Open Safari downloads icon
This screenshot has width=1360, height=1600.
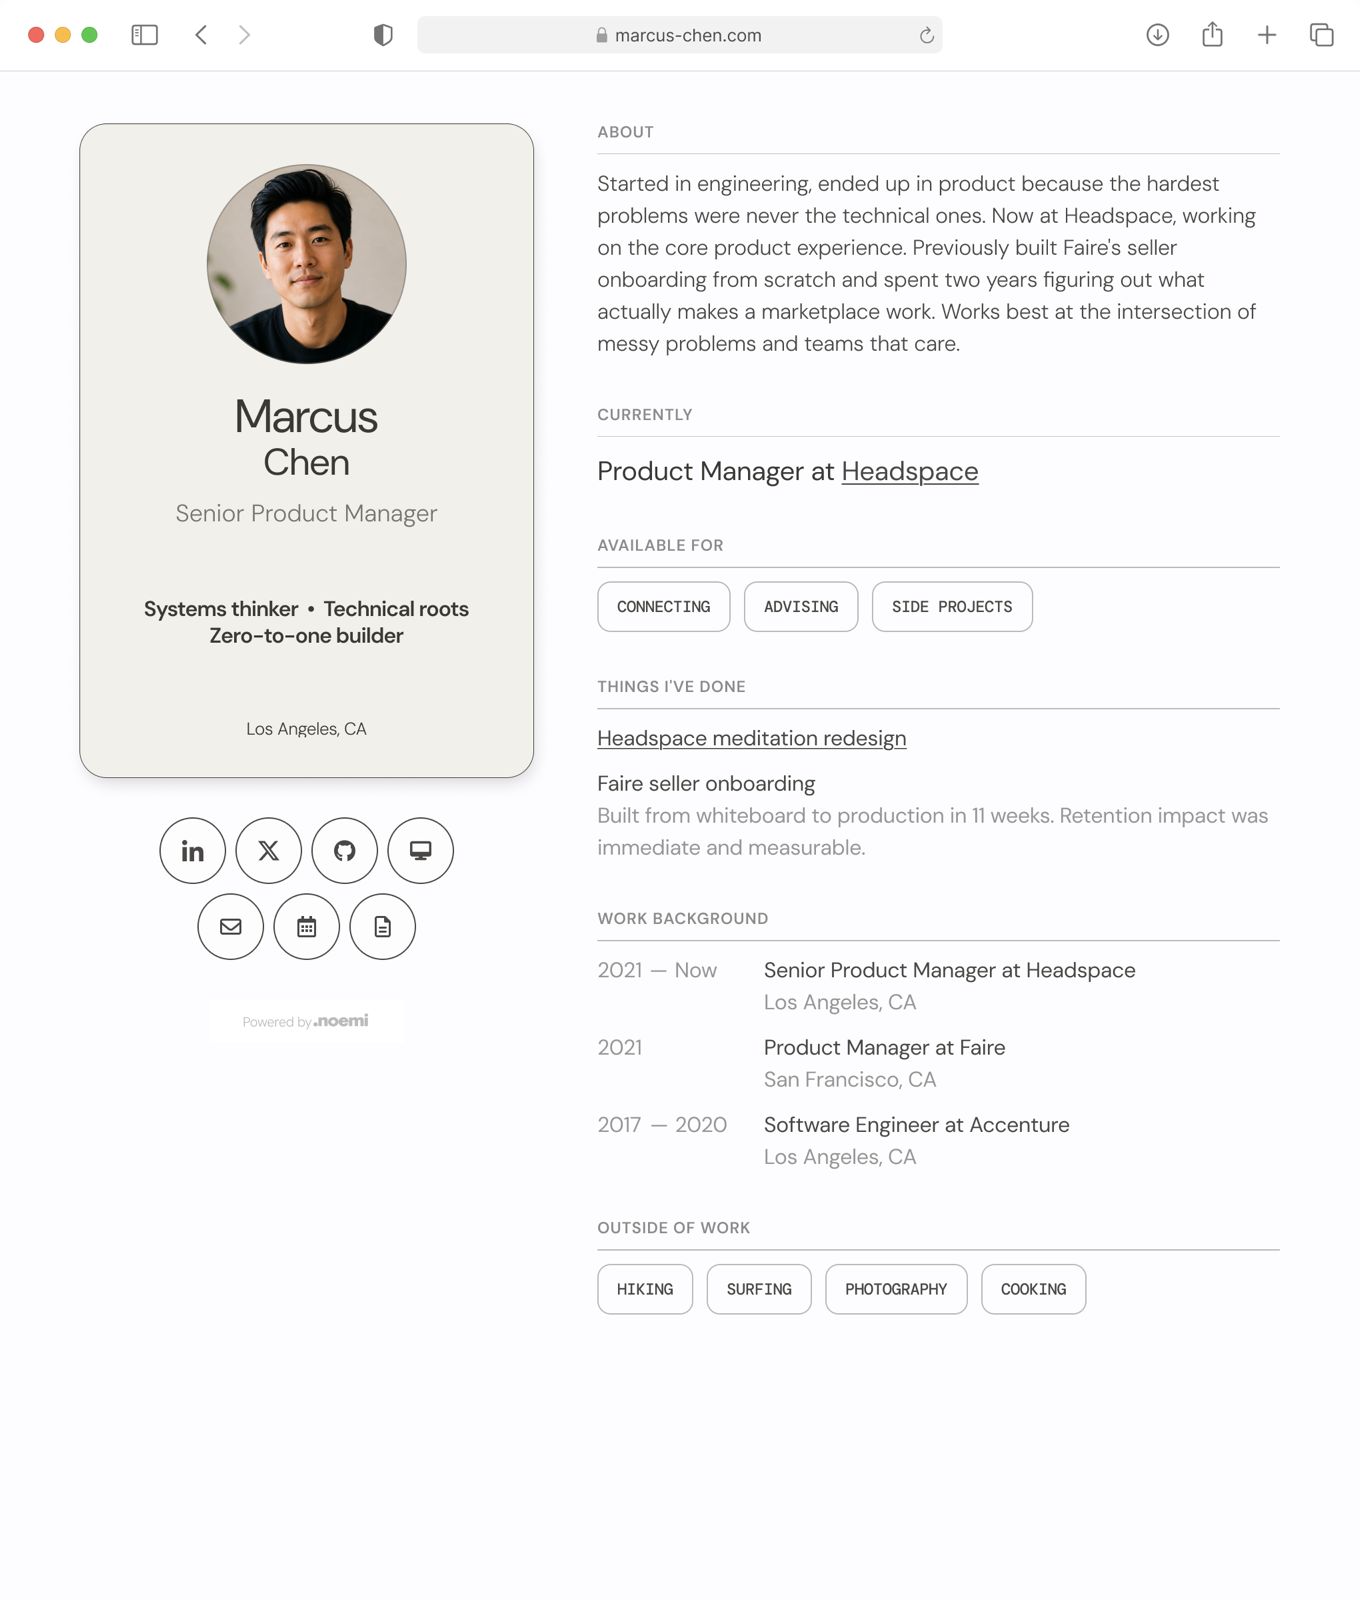[x=1157, y=35]
